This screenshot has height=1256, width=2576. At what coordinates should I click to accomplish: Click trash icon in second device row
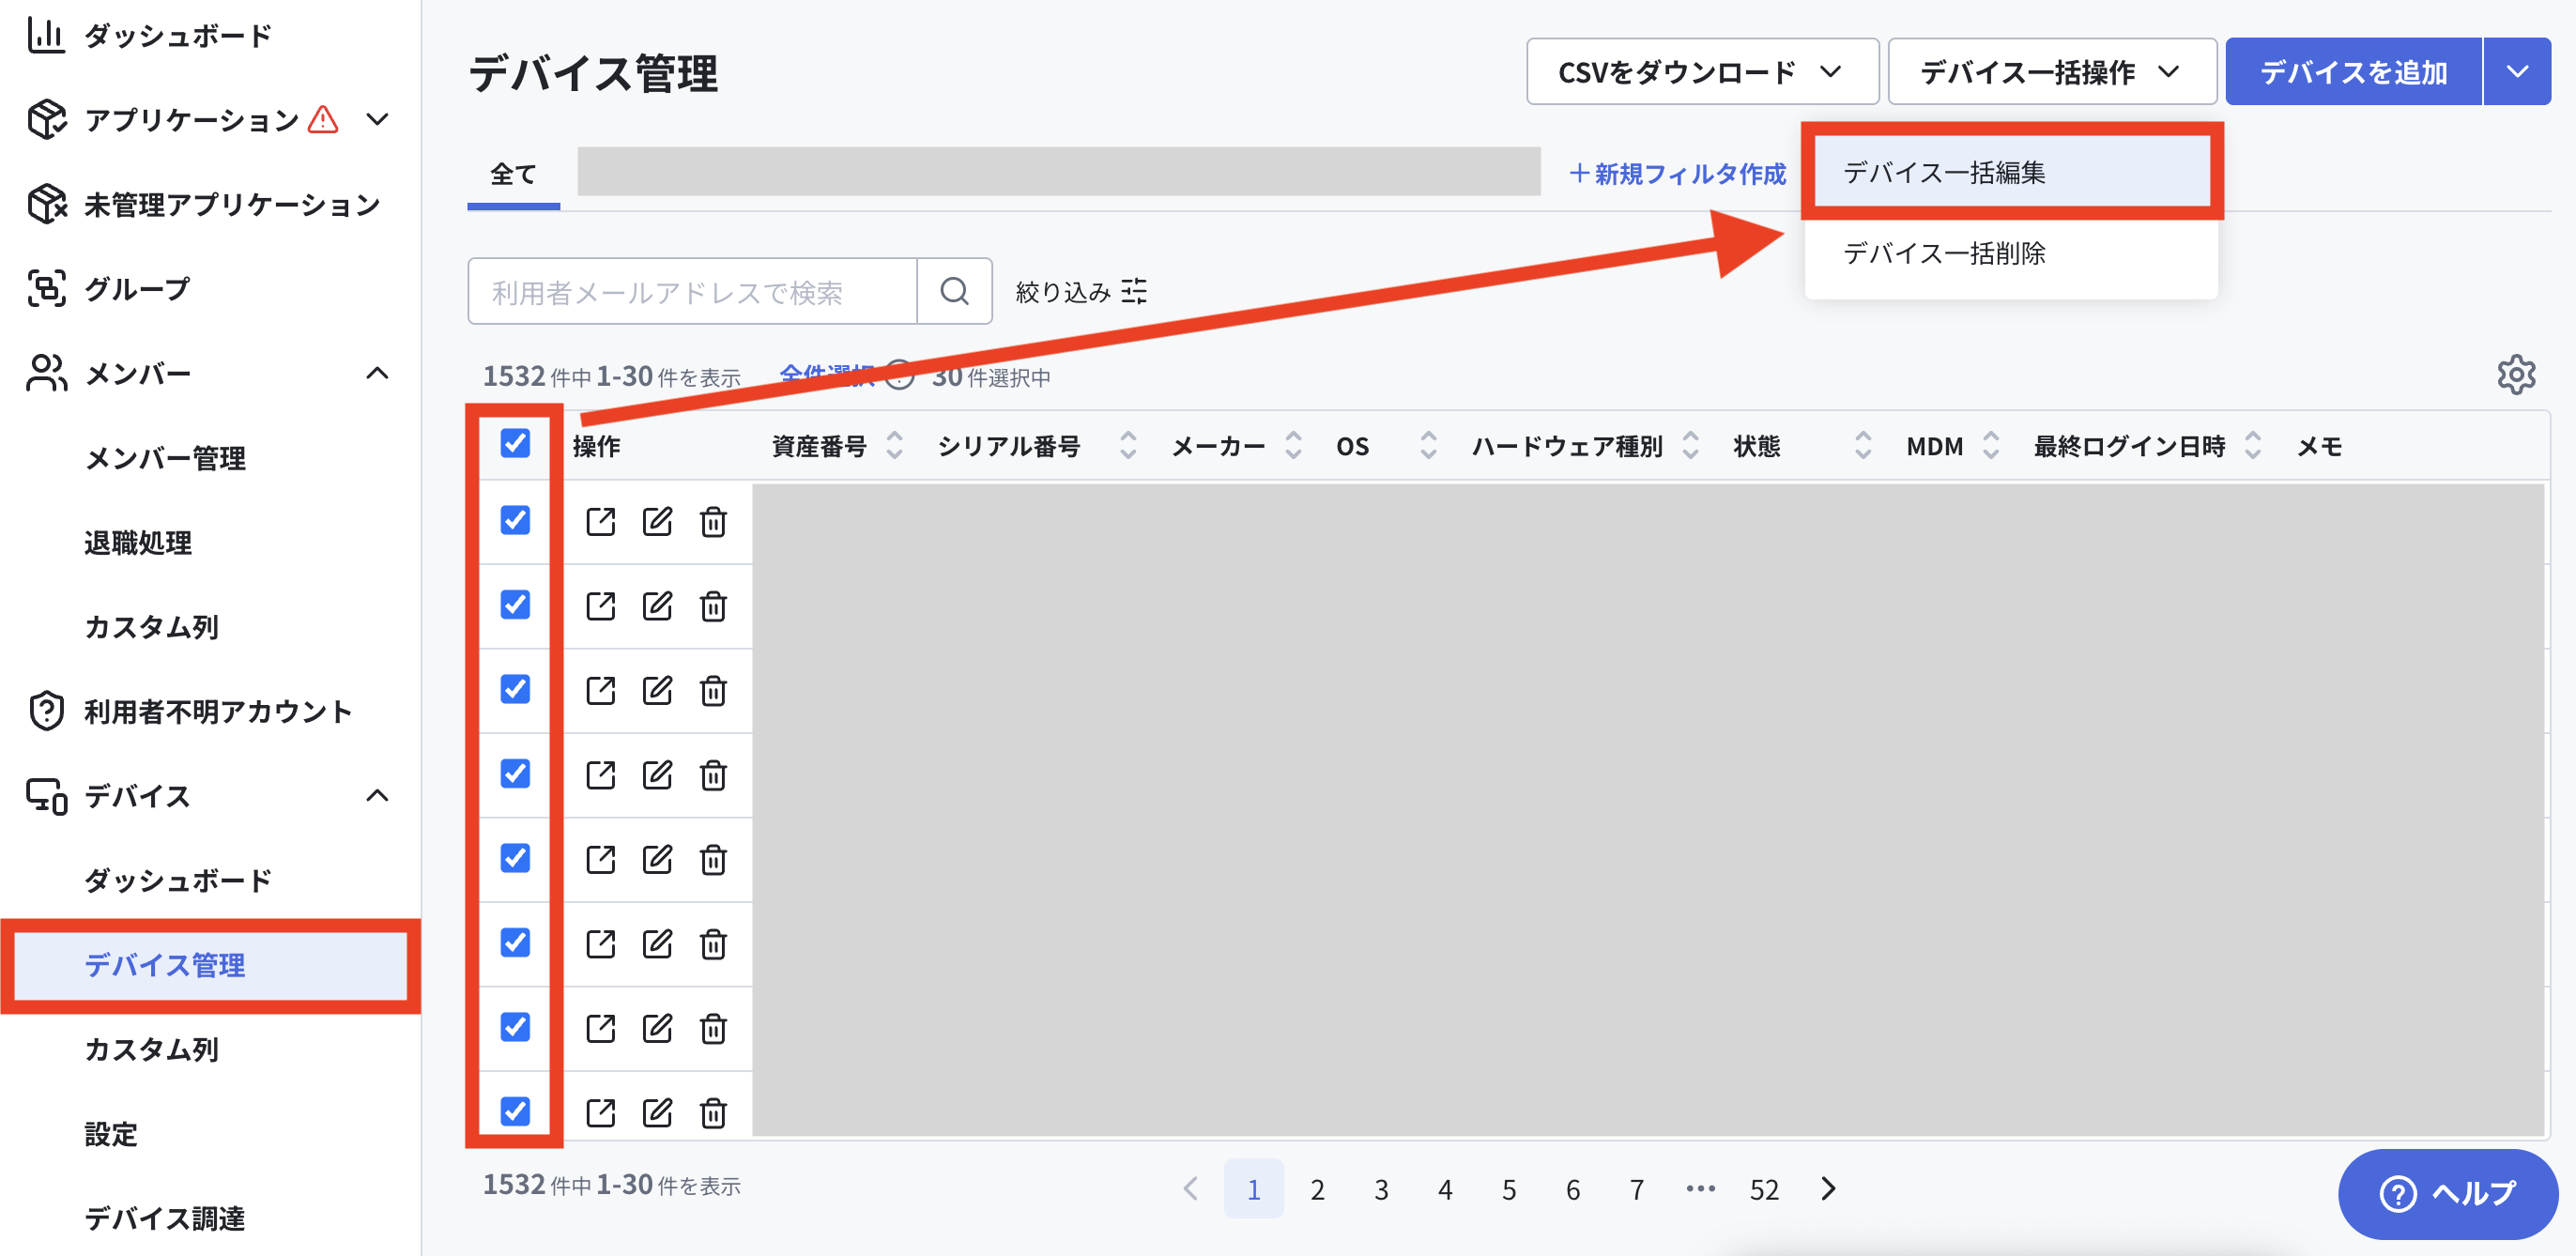[x=713, y=606]
